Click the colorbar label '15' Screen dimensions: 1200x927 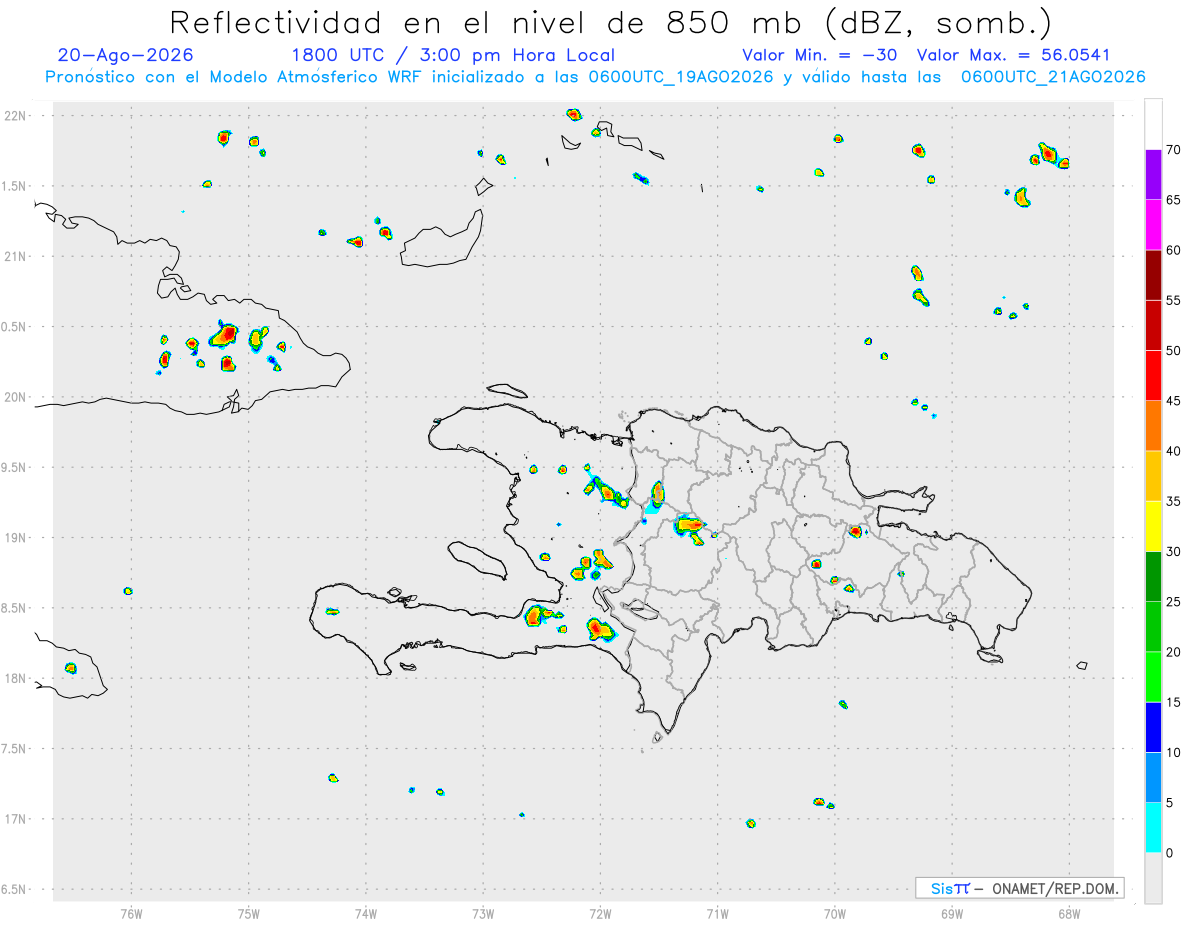tap(1173, 702)
